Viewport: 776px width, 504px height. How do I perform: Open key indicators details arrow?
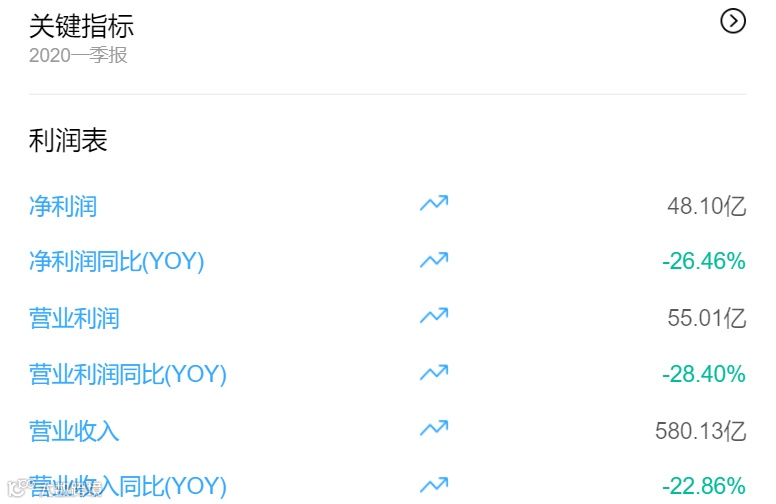[732, 21]
